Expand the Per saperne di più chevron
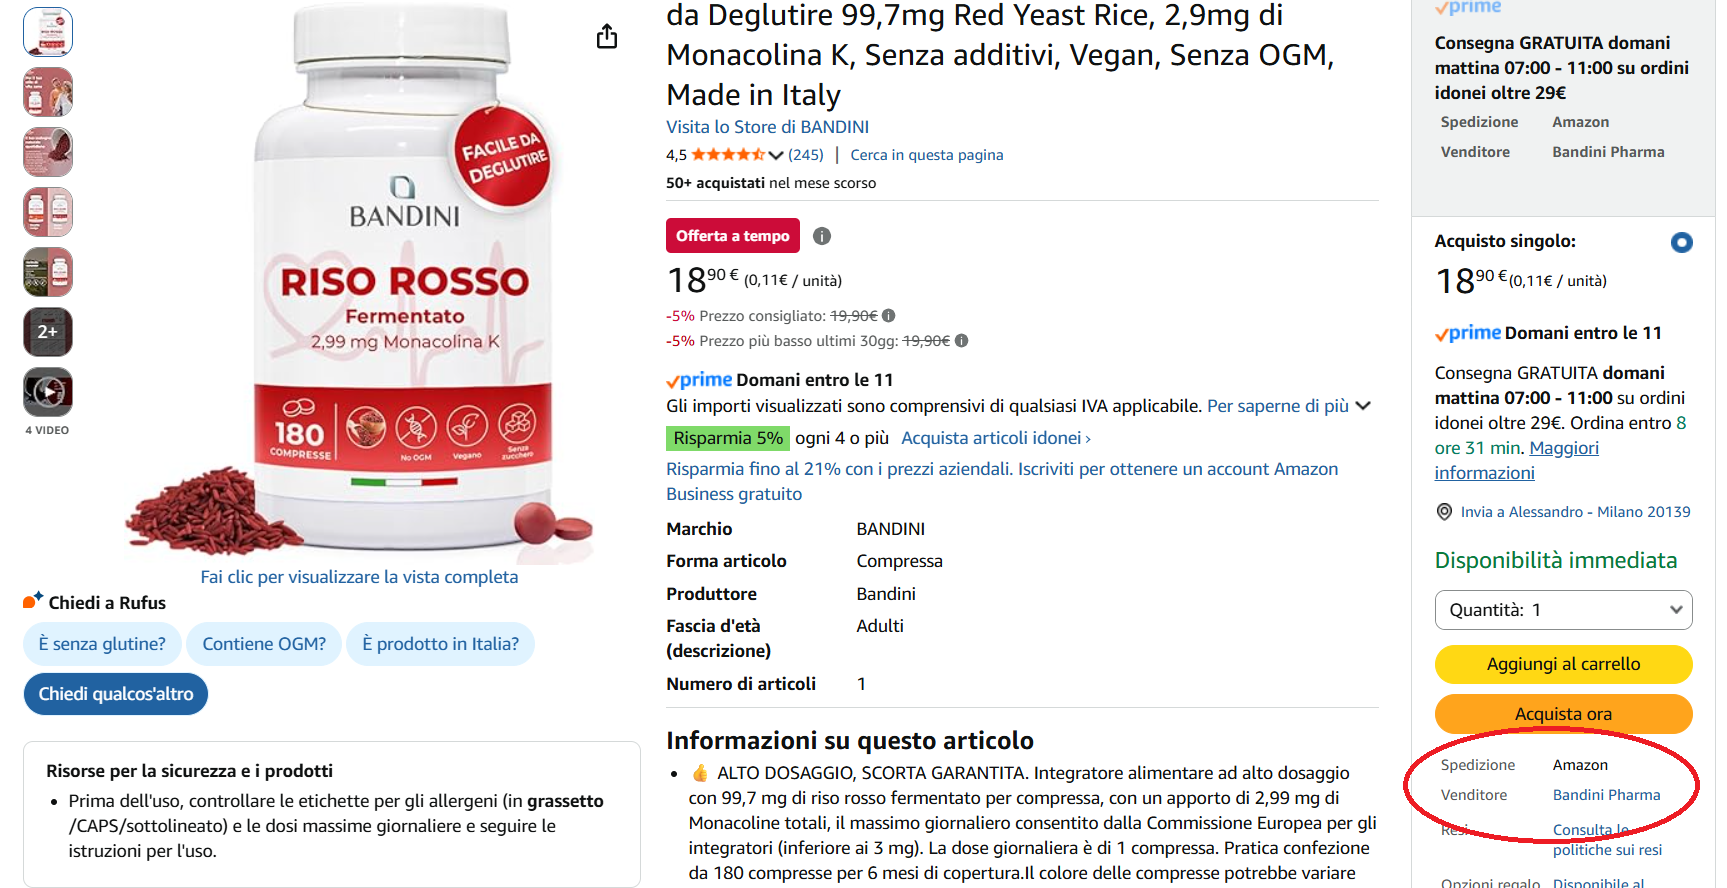Image resolution: width=1727 pixels, height=888 pixels. [x=1363, y=406]
